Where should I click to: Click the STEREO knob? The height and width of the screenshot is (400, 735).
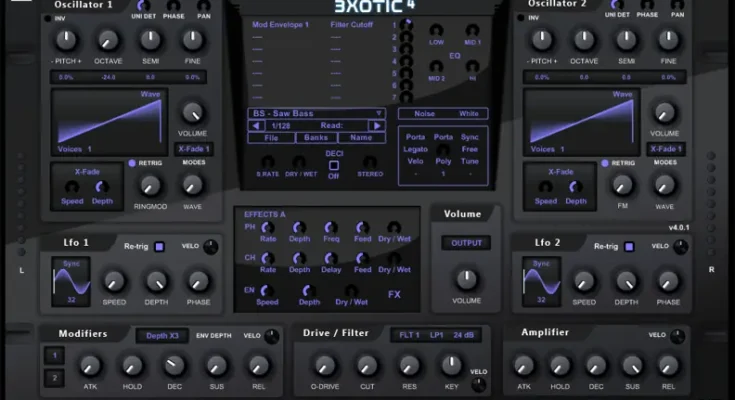[370, 163]
